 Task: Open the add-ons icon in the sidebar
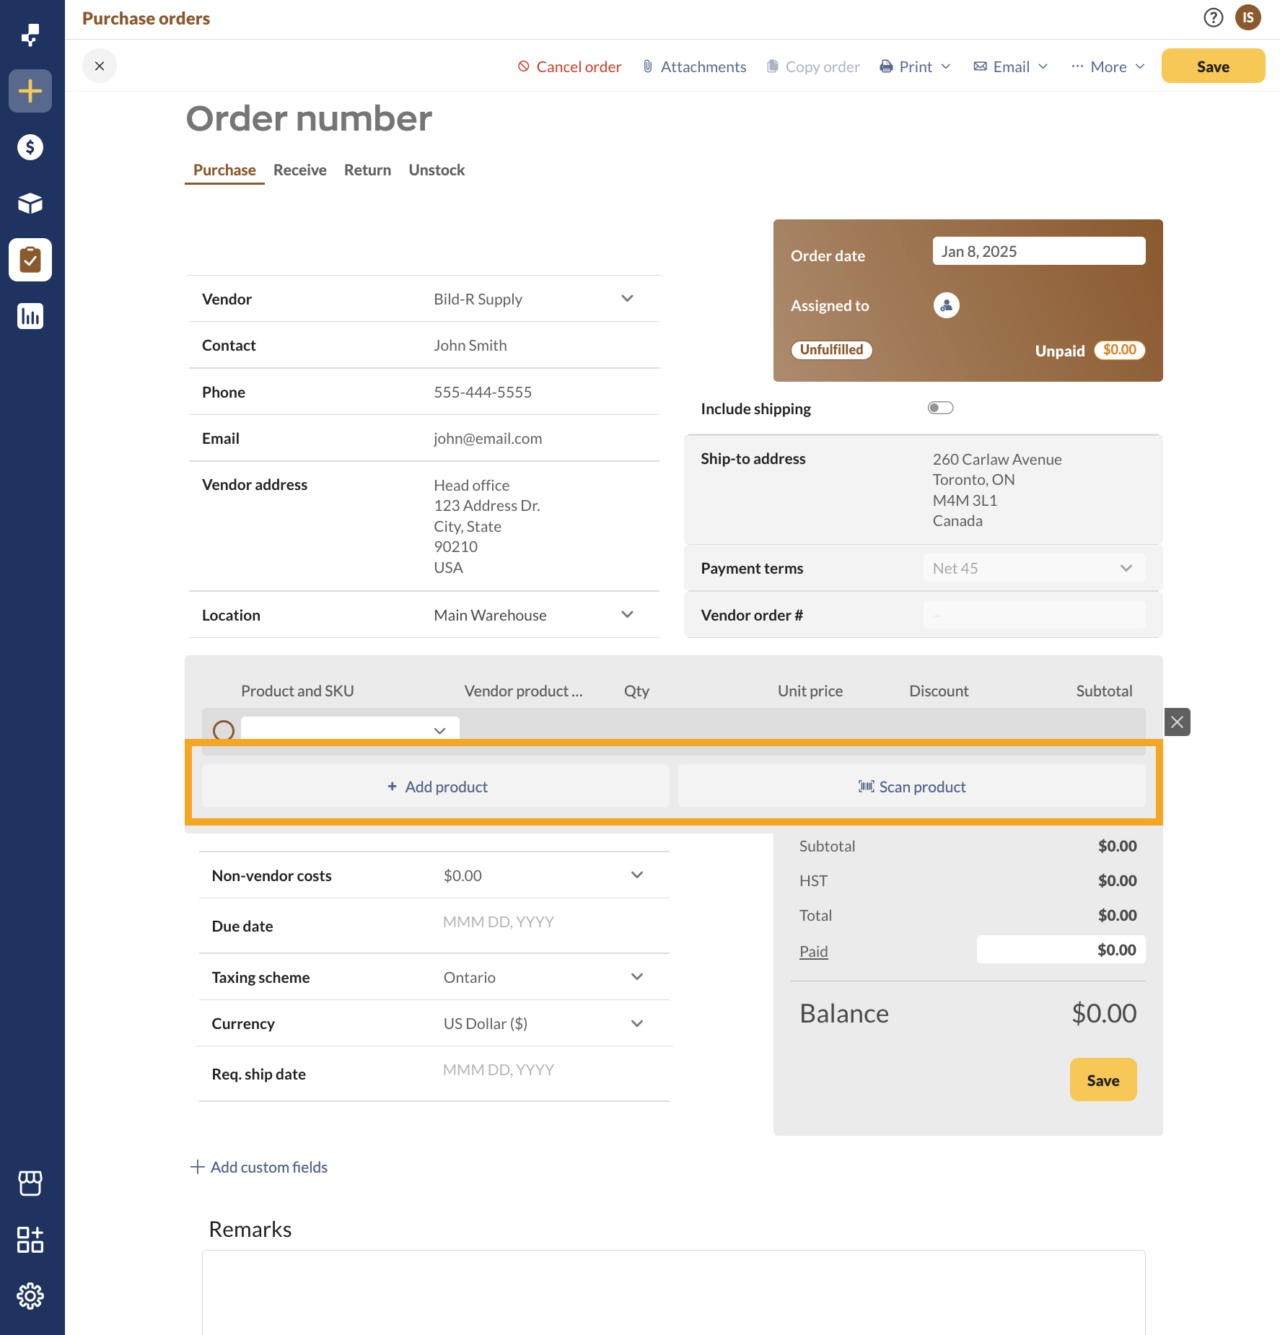pyautogui.click(x=30, y=1240)
